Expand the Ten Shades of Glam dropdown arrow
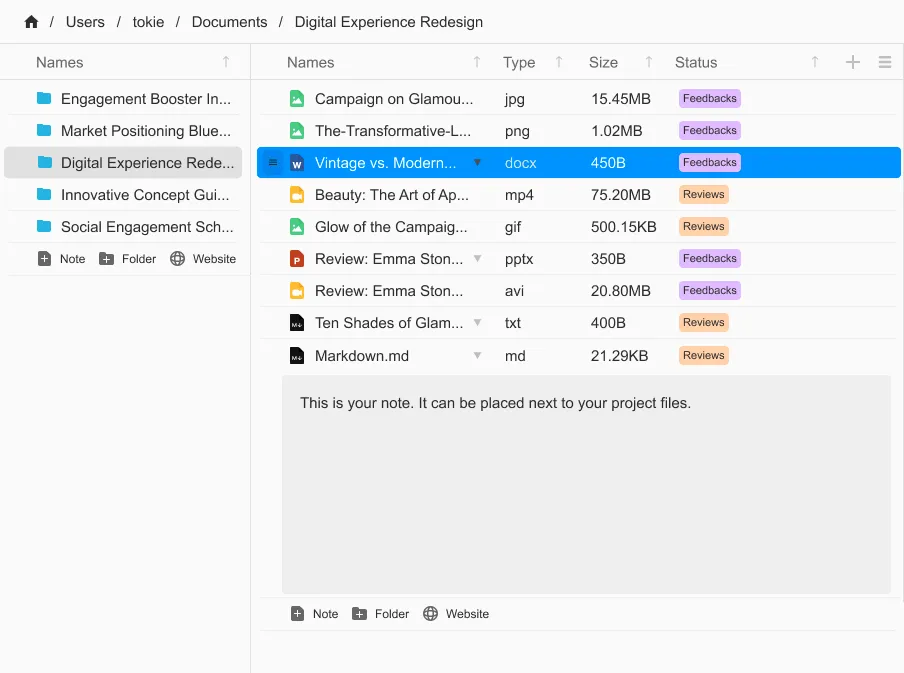904x673 pixels. [477, 323]
